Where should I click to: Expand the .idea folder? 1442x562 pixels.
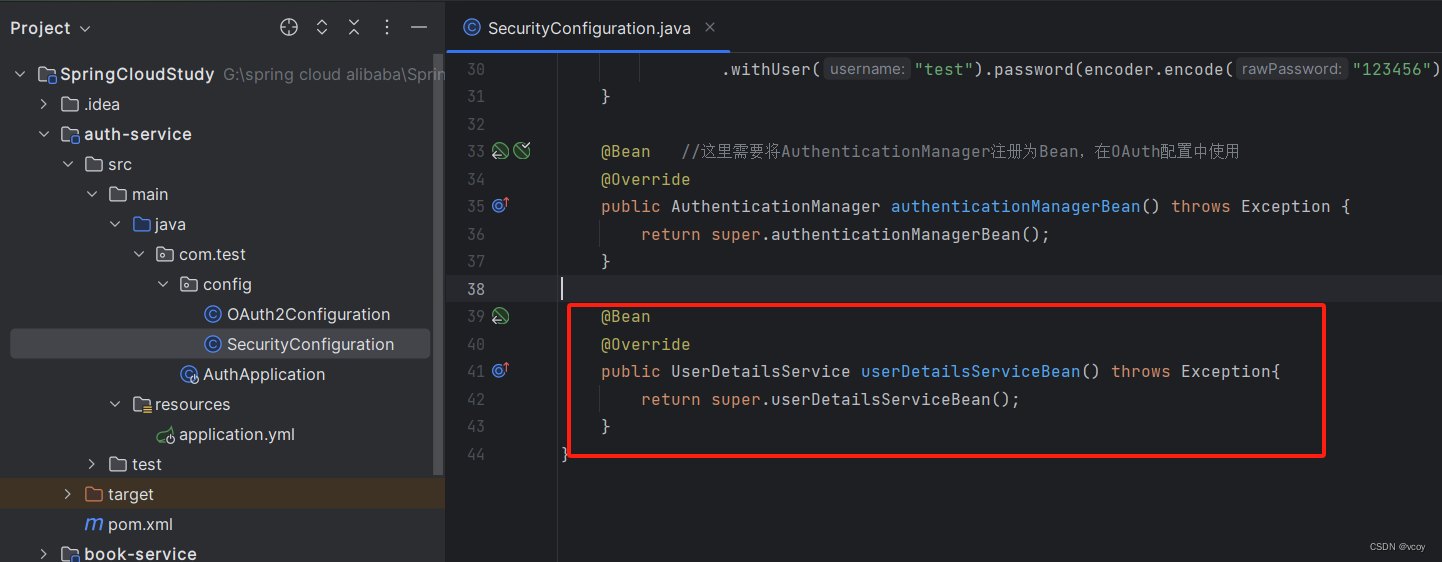43,104
